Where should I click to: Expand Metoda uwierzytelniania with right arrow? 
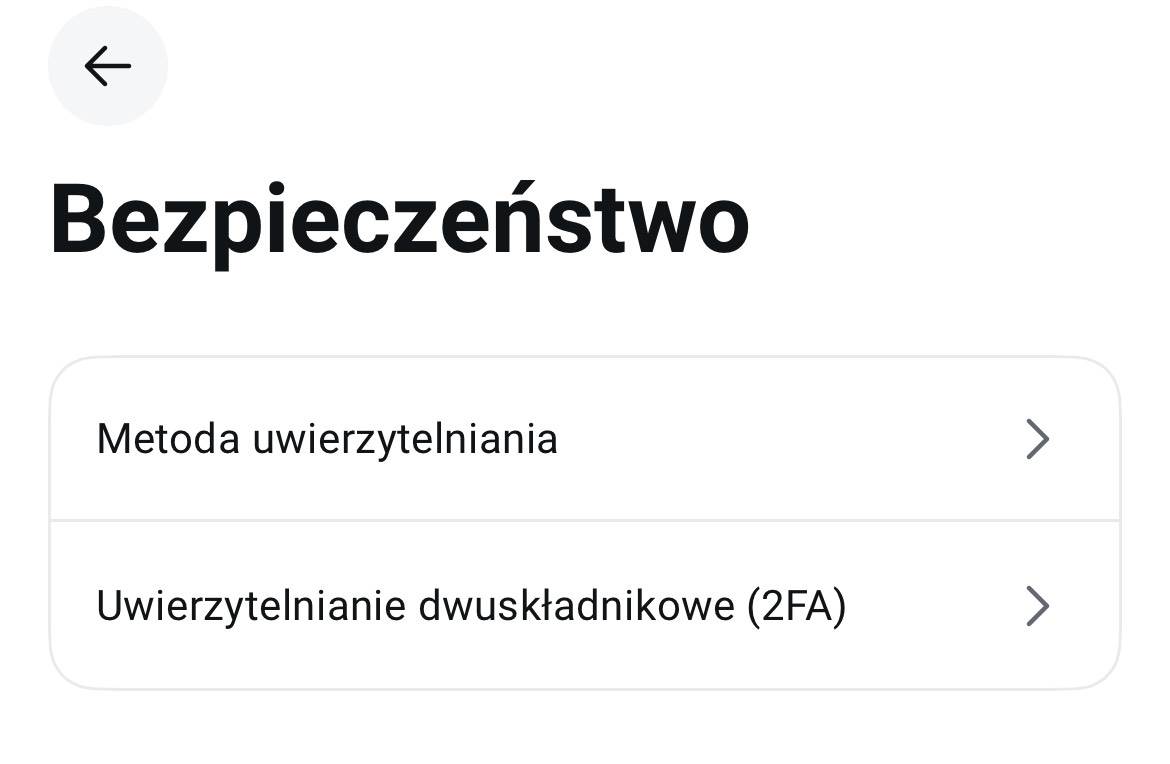point(1038,439)
